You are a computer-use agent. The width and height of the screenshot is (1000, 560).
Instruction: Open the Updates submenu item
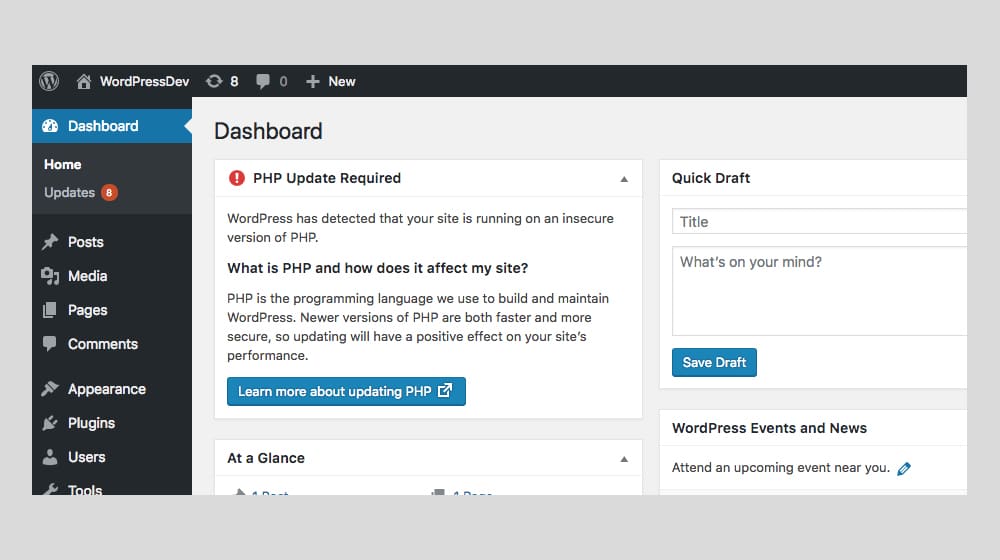[70, 192]
